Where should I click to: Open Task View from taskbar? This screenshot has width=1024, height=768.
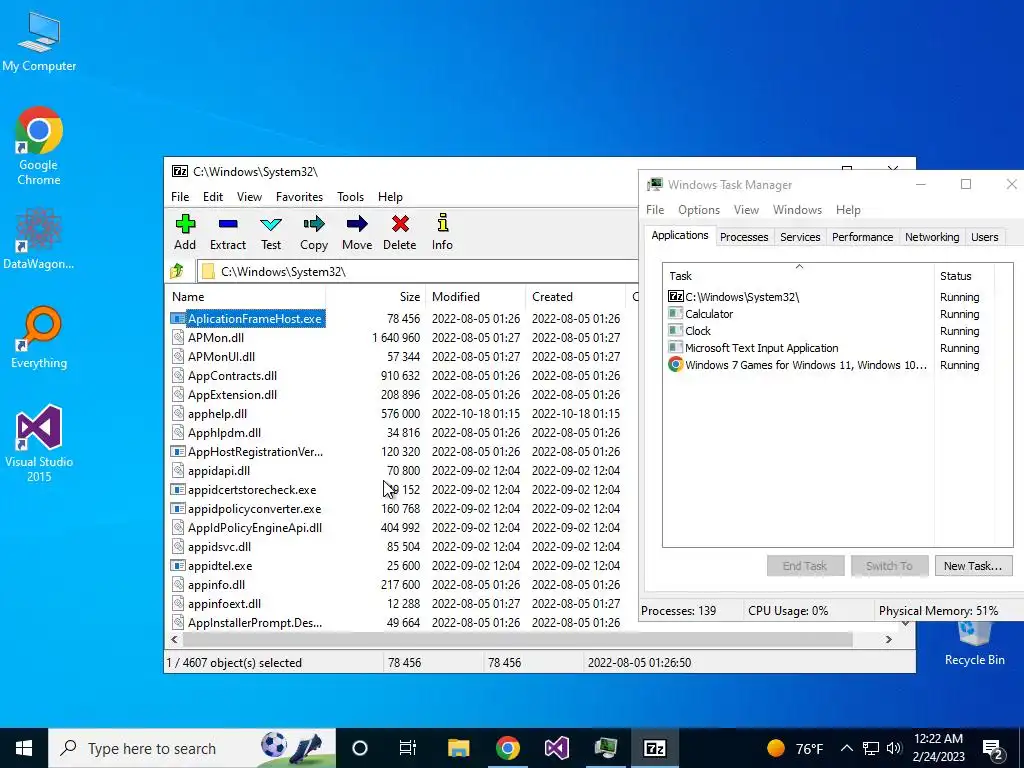pyautogui.click(x=408, y=748)
